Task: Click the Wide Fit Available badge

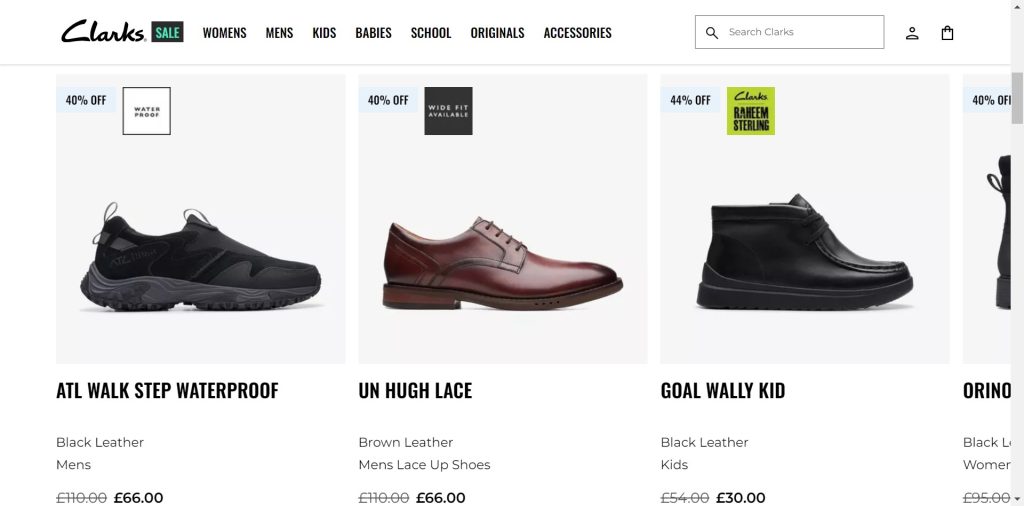Action: [x=448, y=111]
